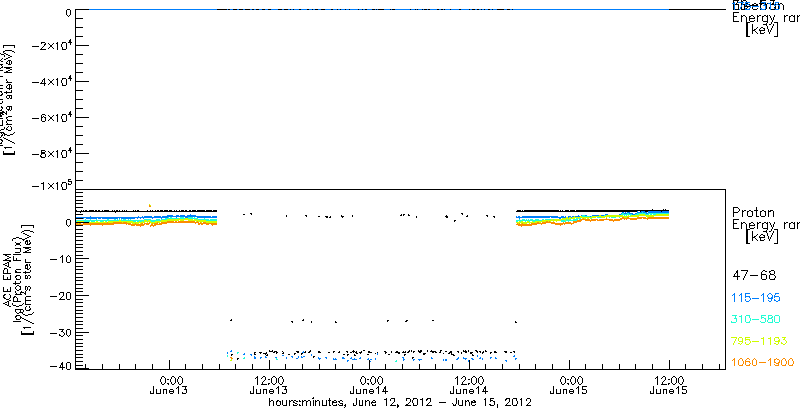Select the 12:00 June13 time axis label
The width and height of the screenshot is (800, 410).
(269, 386)
